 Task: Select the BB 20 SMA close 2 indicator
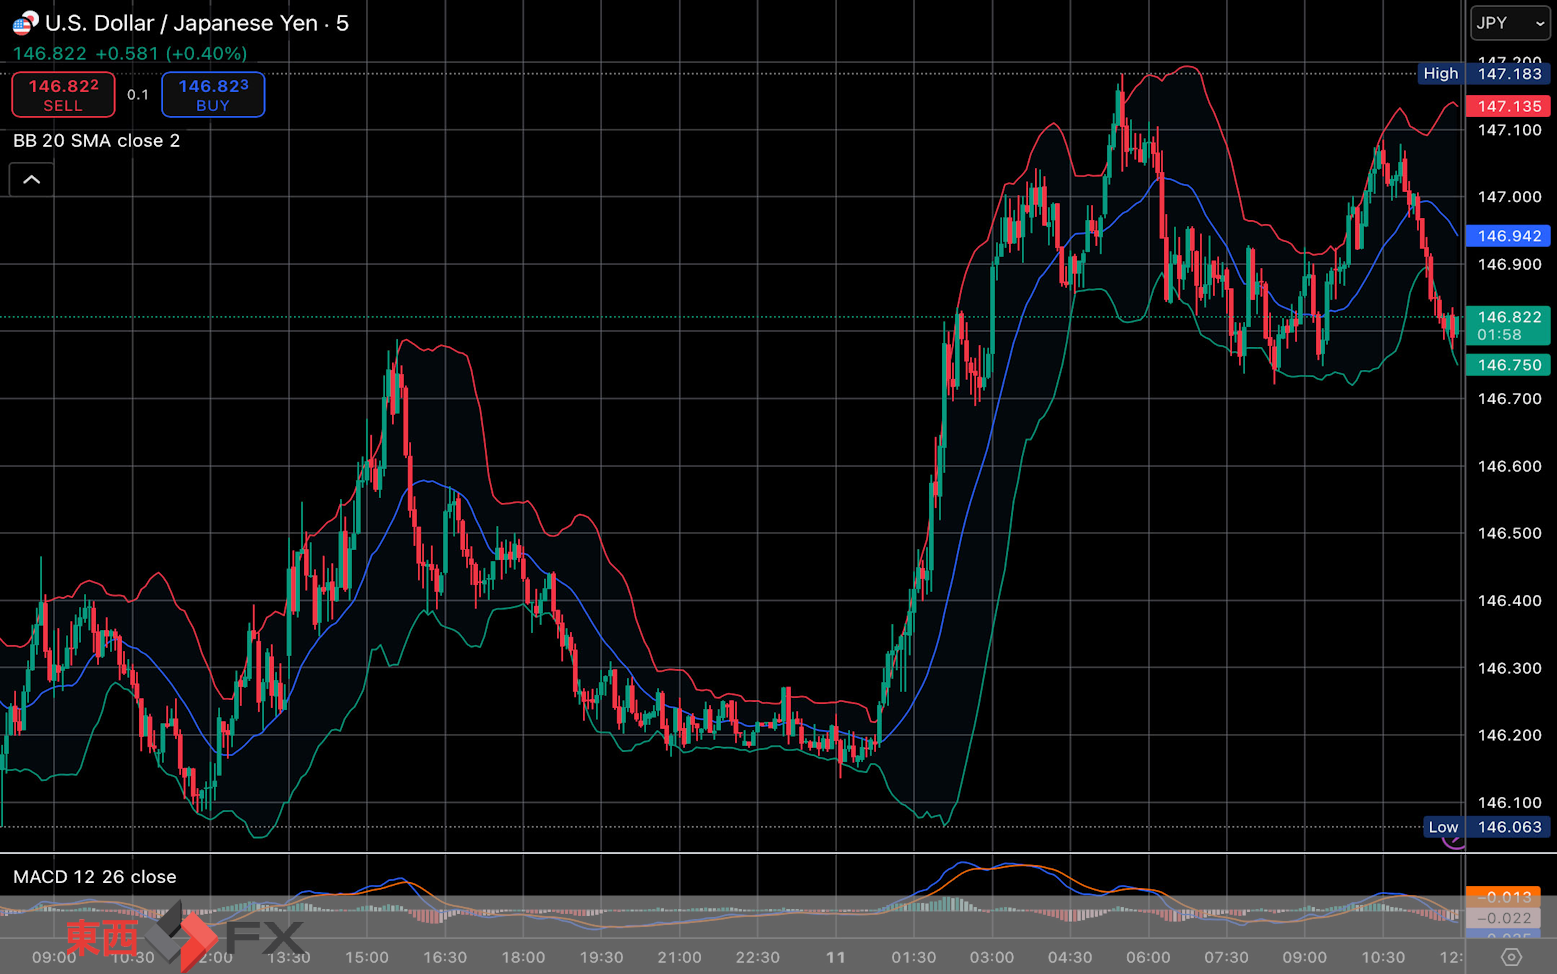click(x=97, y=141)
